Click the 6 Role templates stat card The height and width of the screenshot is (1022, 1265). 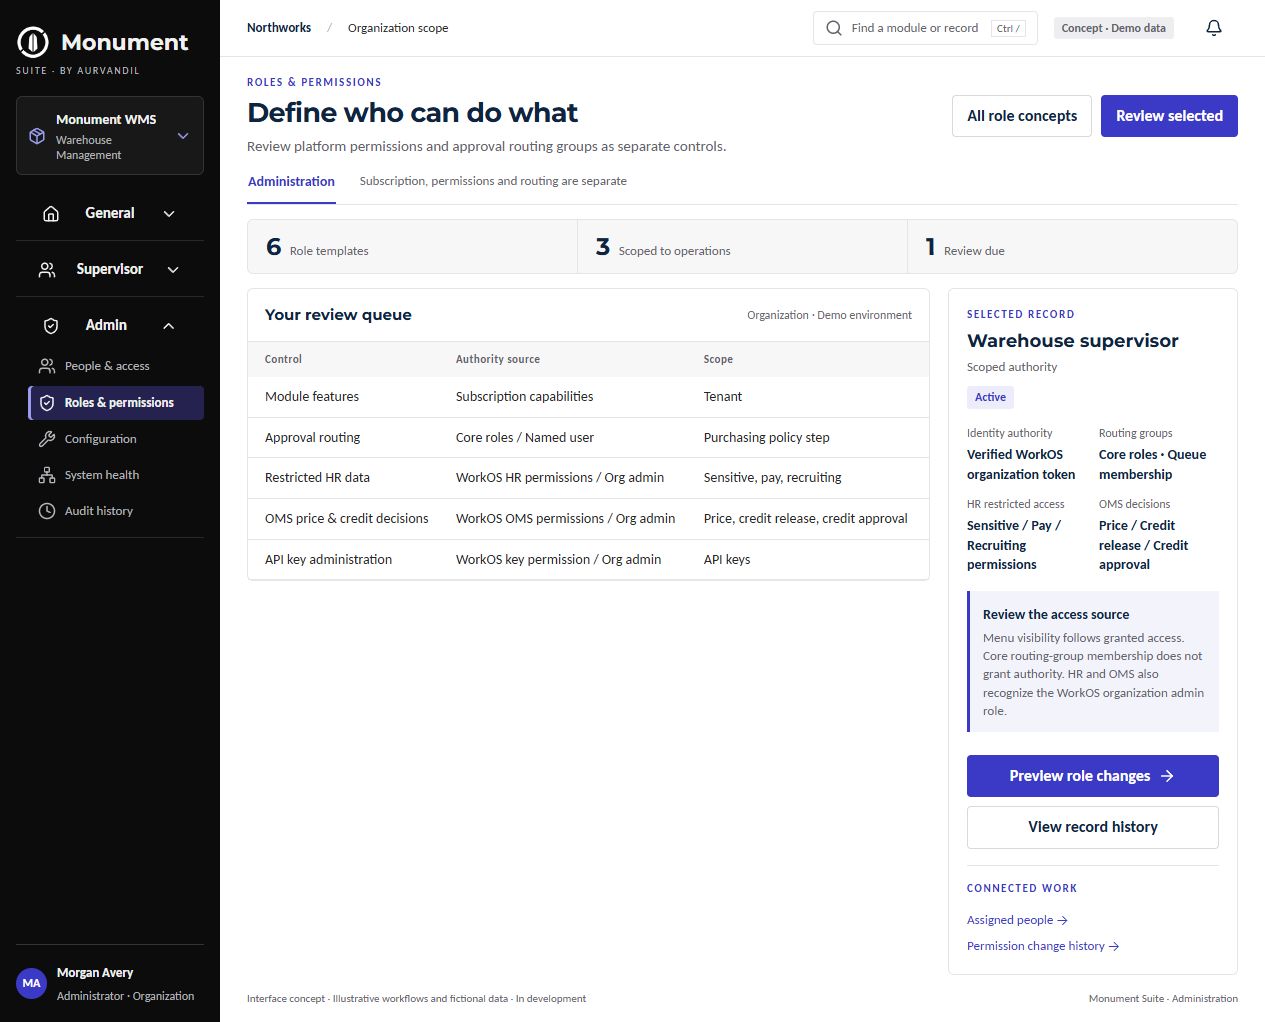tap(412, 247)
